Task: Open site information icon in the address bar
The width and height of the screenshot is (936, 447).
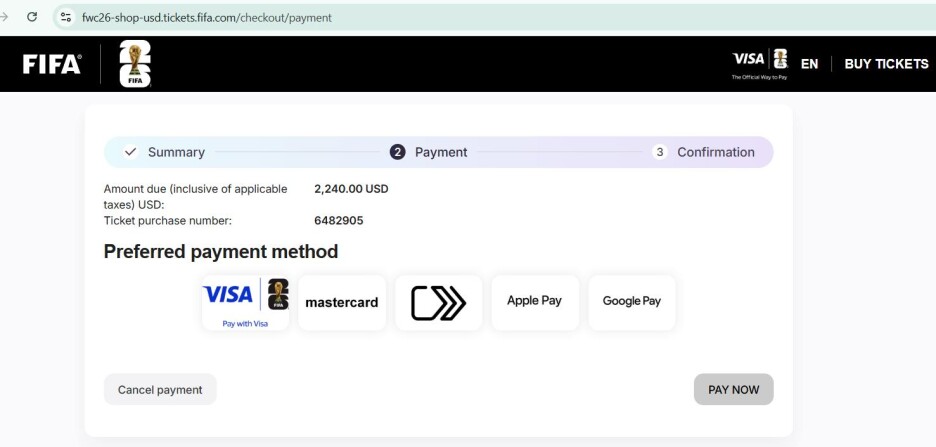Action: (x=66, y=17)
